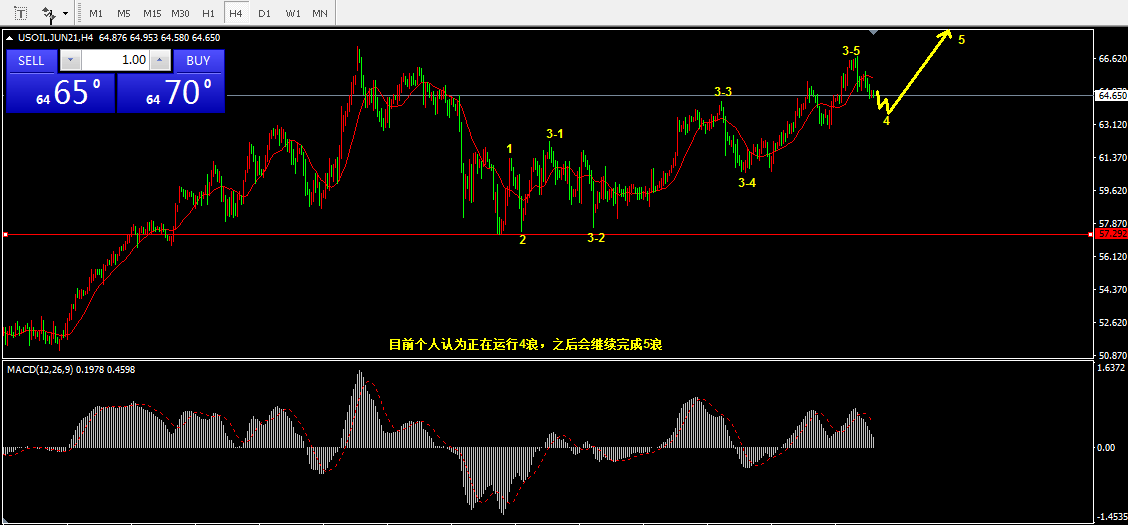Switch chart to M1 timeframe
1128x525 pixels.
(x=96, y=13)
